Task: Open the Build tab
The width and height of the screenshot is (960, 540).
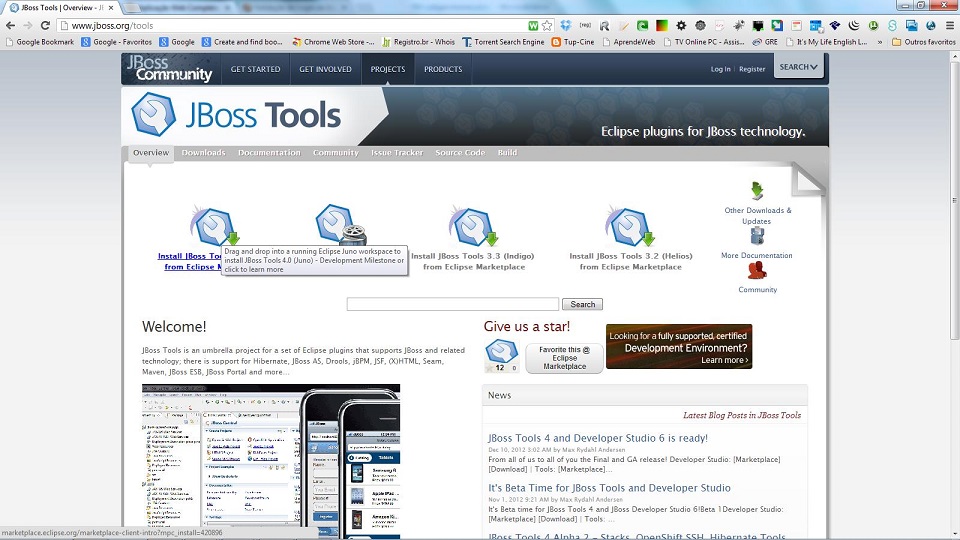Action: pyautogui.click(x=507, y=153)
